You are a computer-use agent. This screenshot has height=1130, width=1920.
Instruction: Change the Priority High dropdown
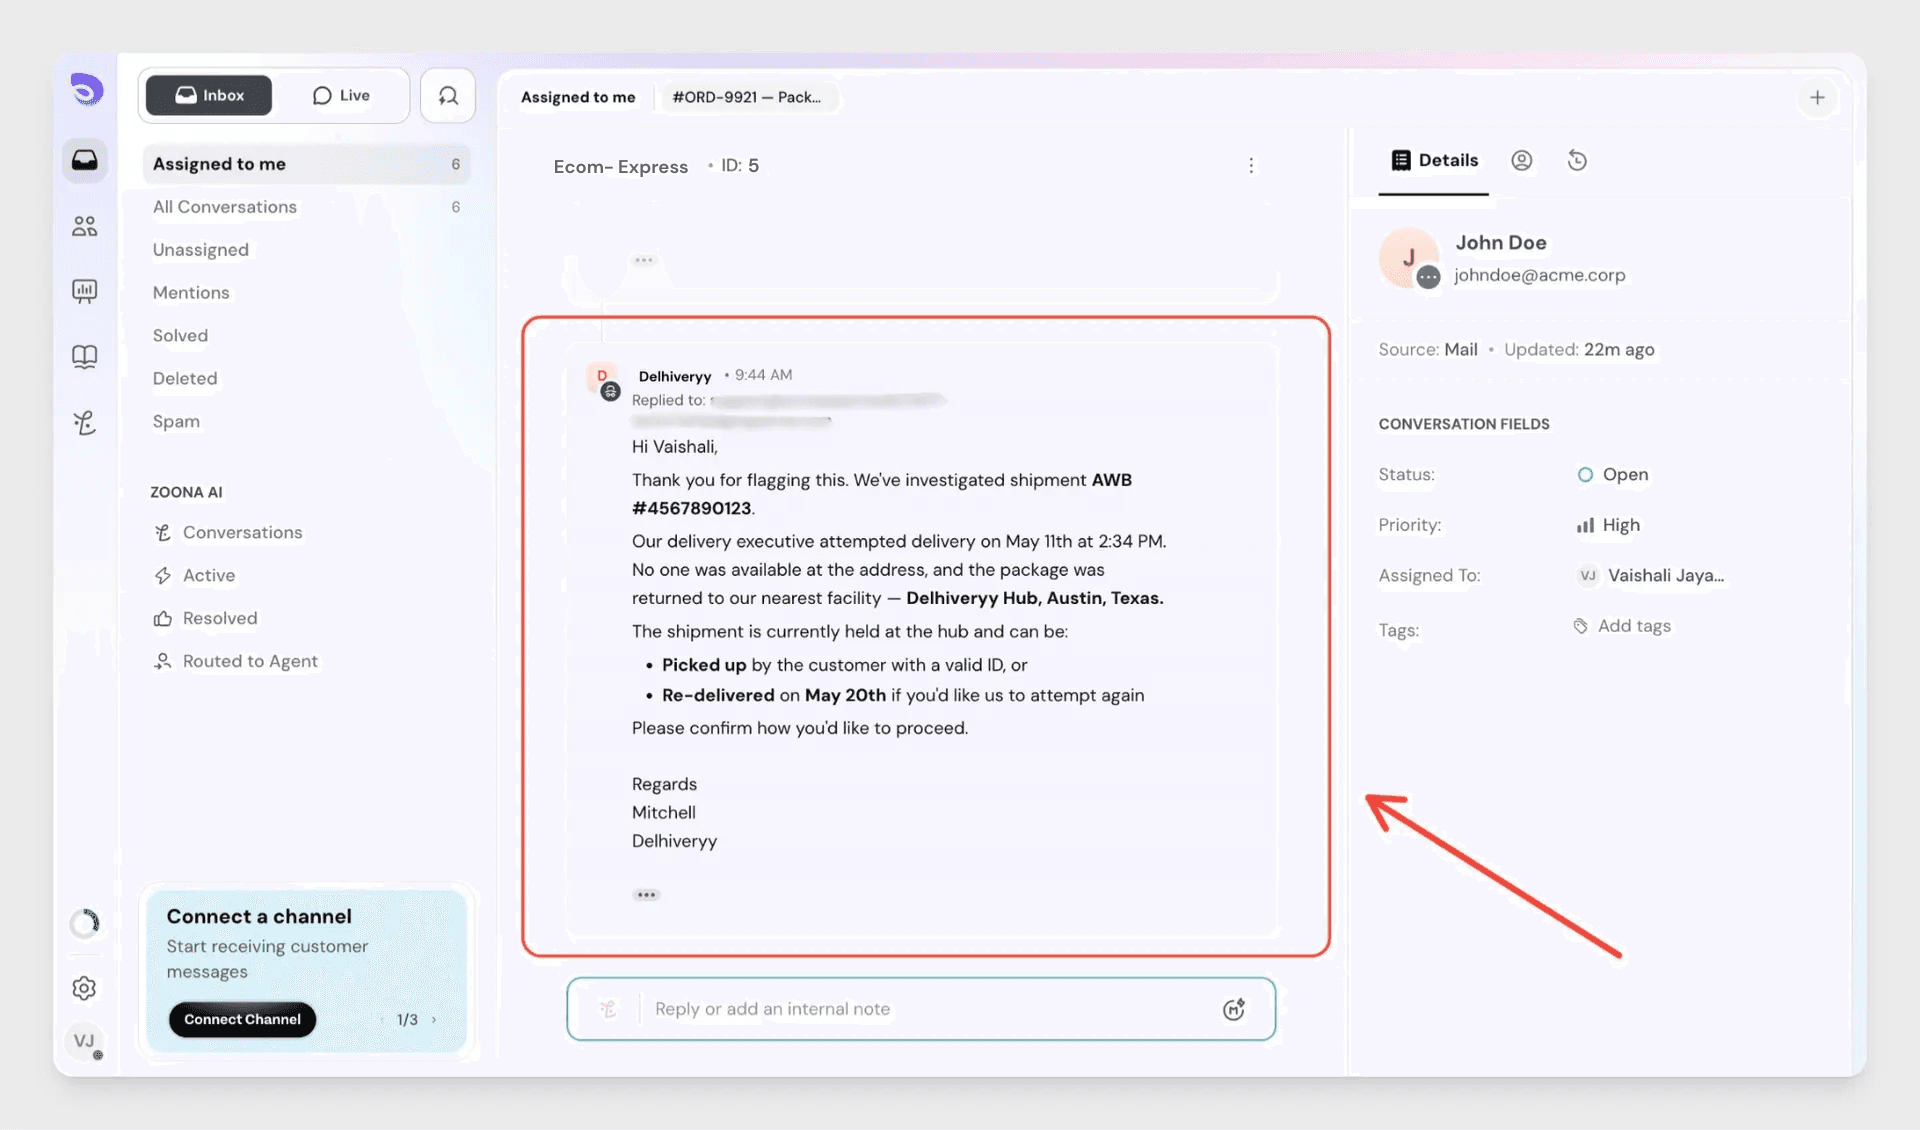pos(1609,526)
